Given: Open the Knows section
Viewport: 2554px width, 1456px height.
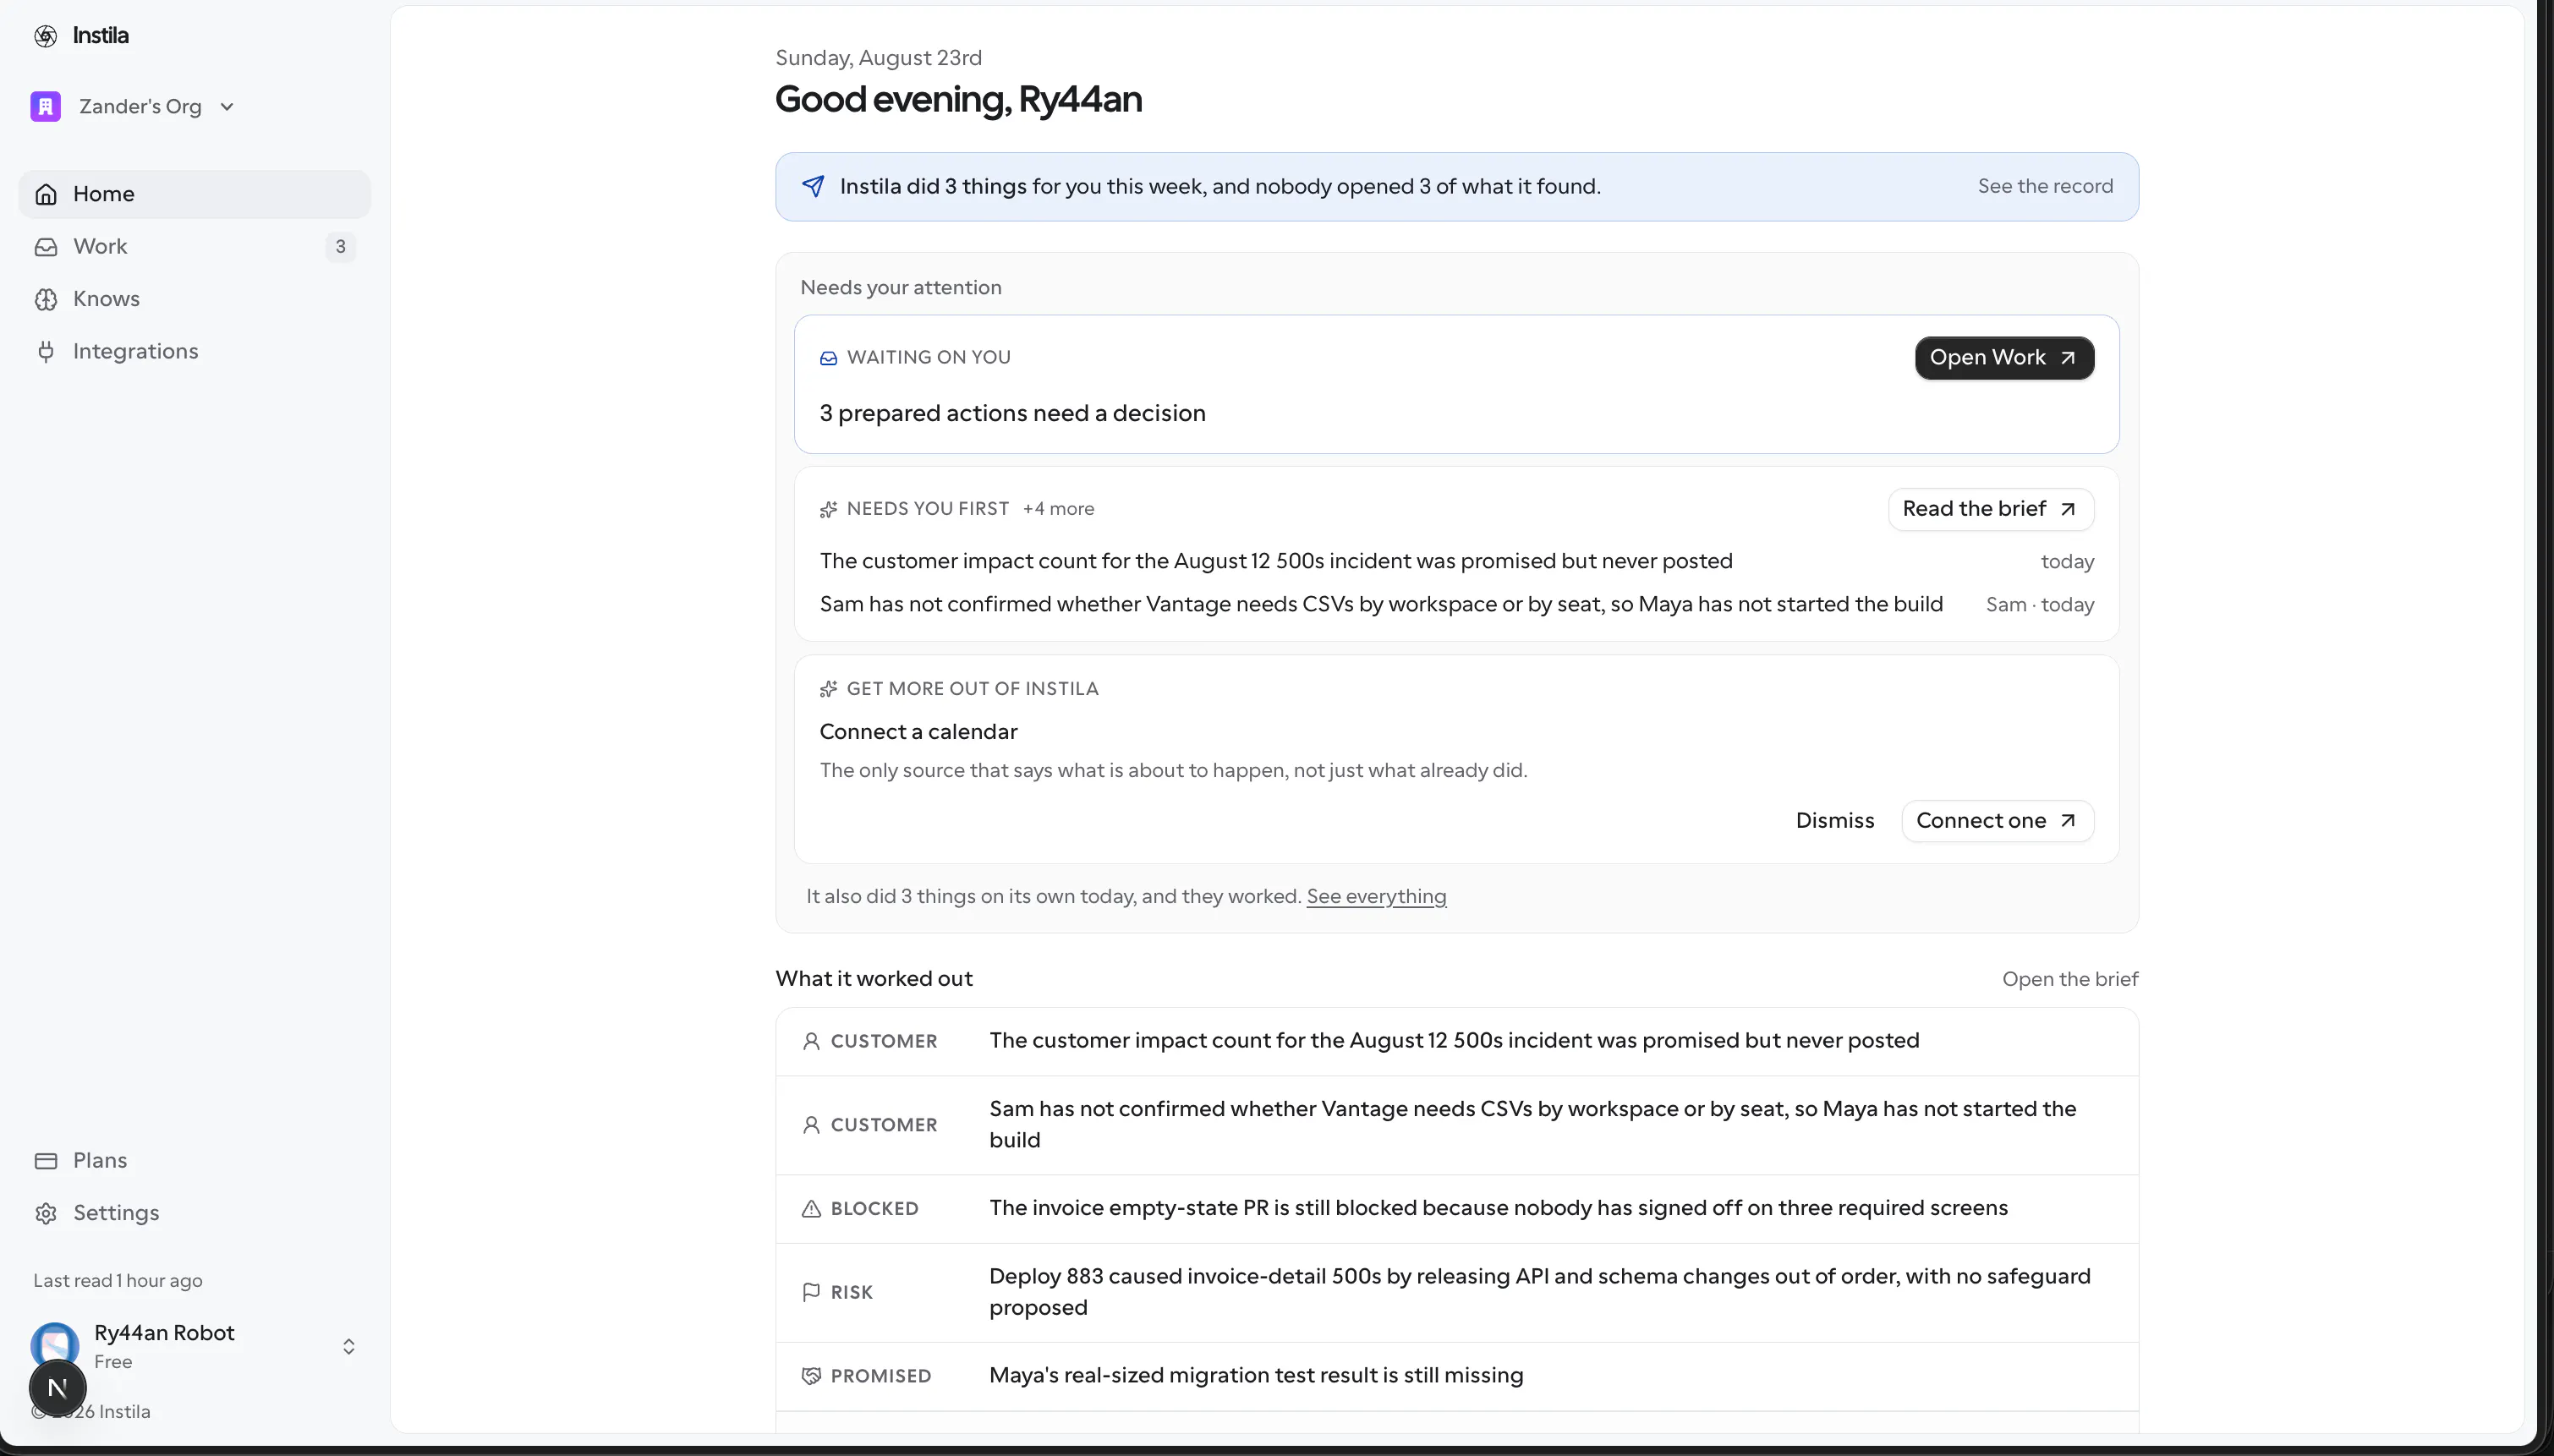Looking at the screenshot, I should [x=194, y=299].
